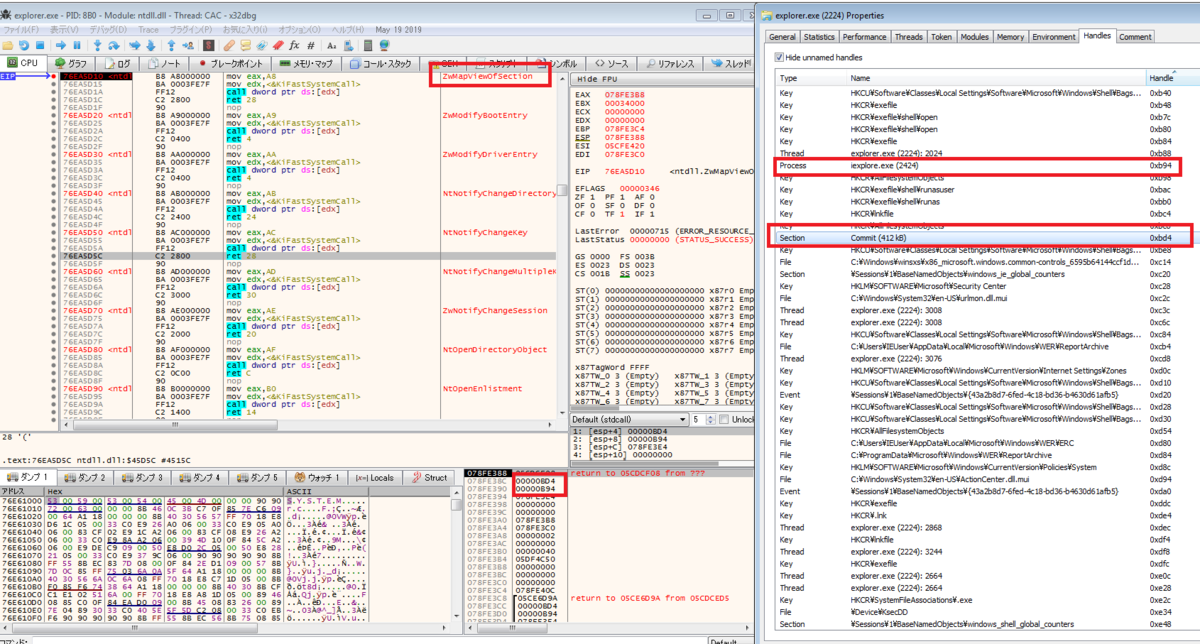Run the debuggee with blue arrow icon

coord(60,45)
